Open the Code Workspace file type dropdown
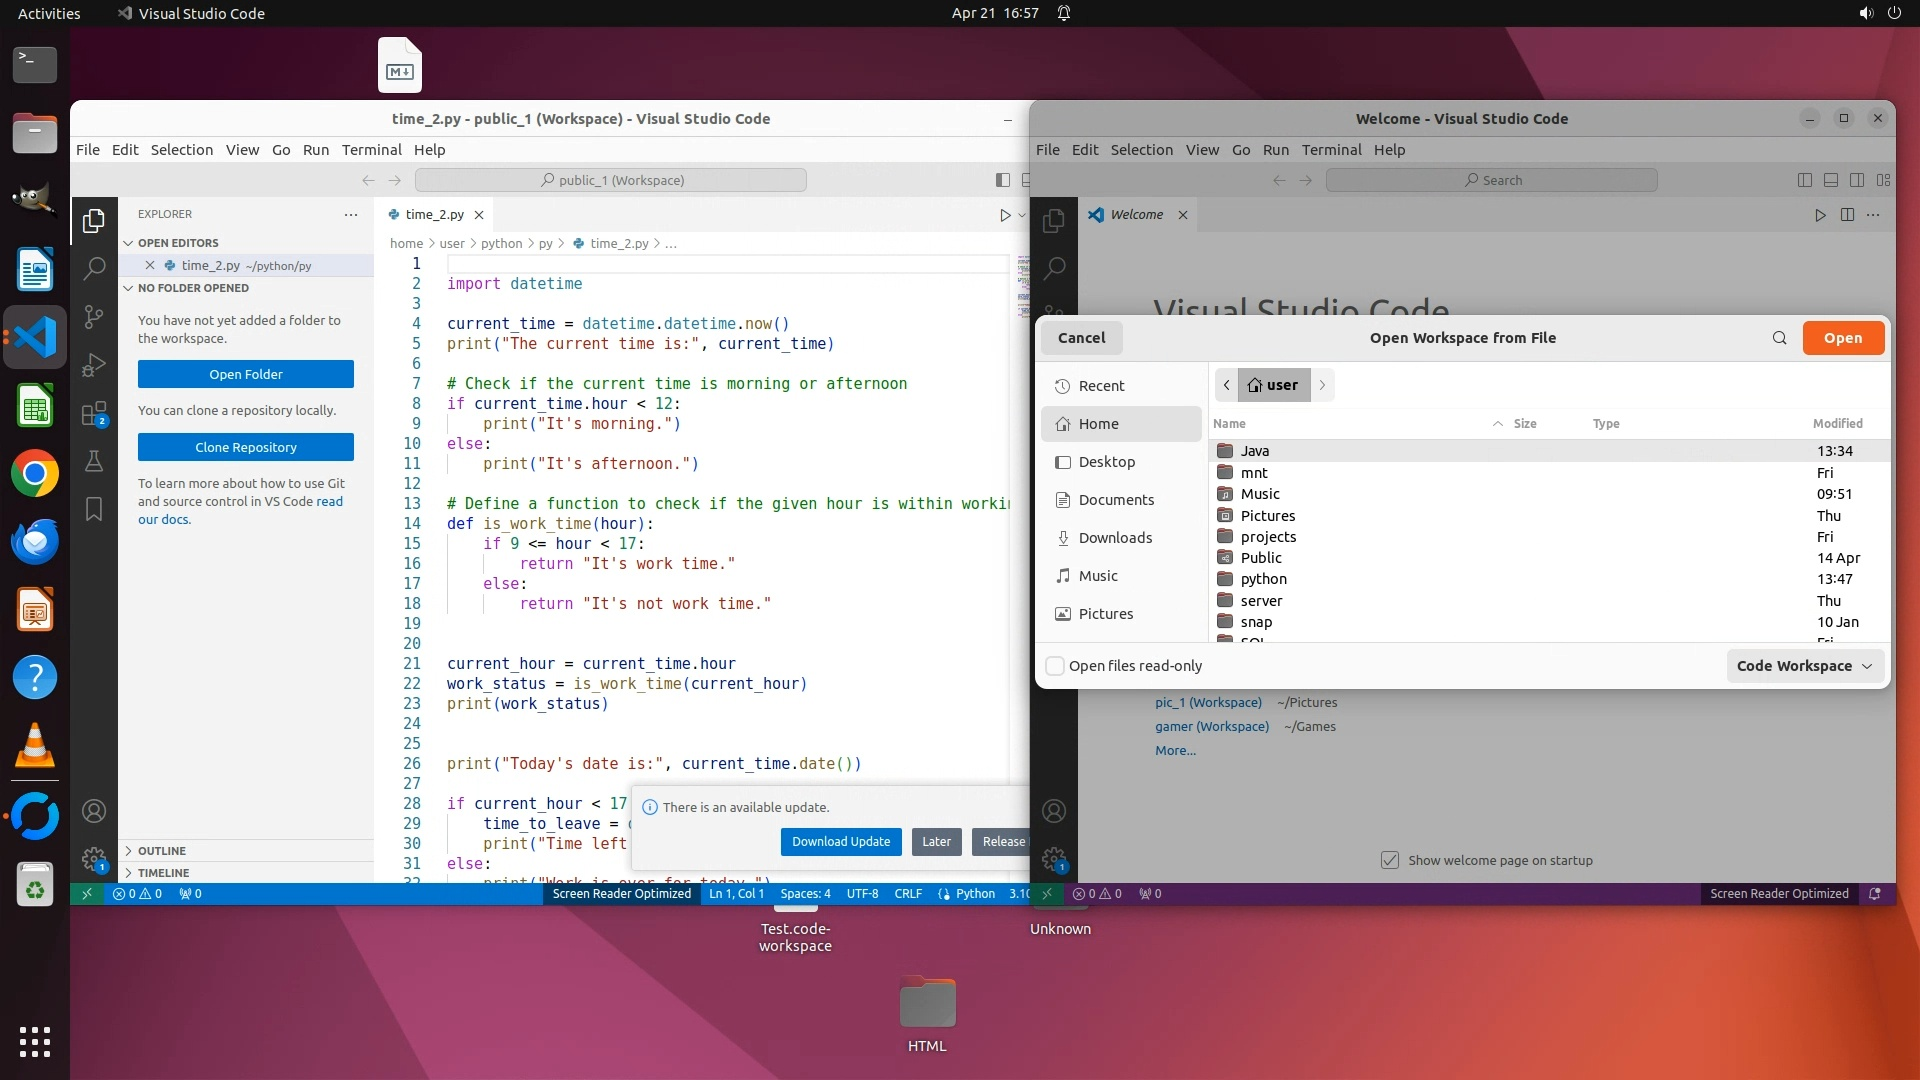1920x1080 pixels. [1805, 666]
